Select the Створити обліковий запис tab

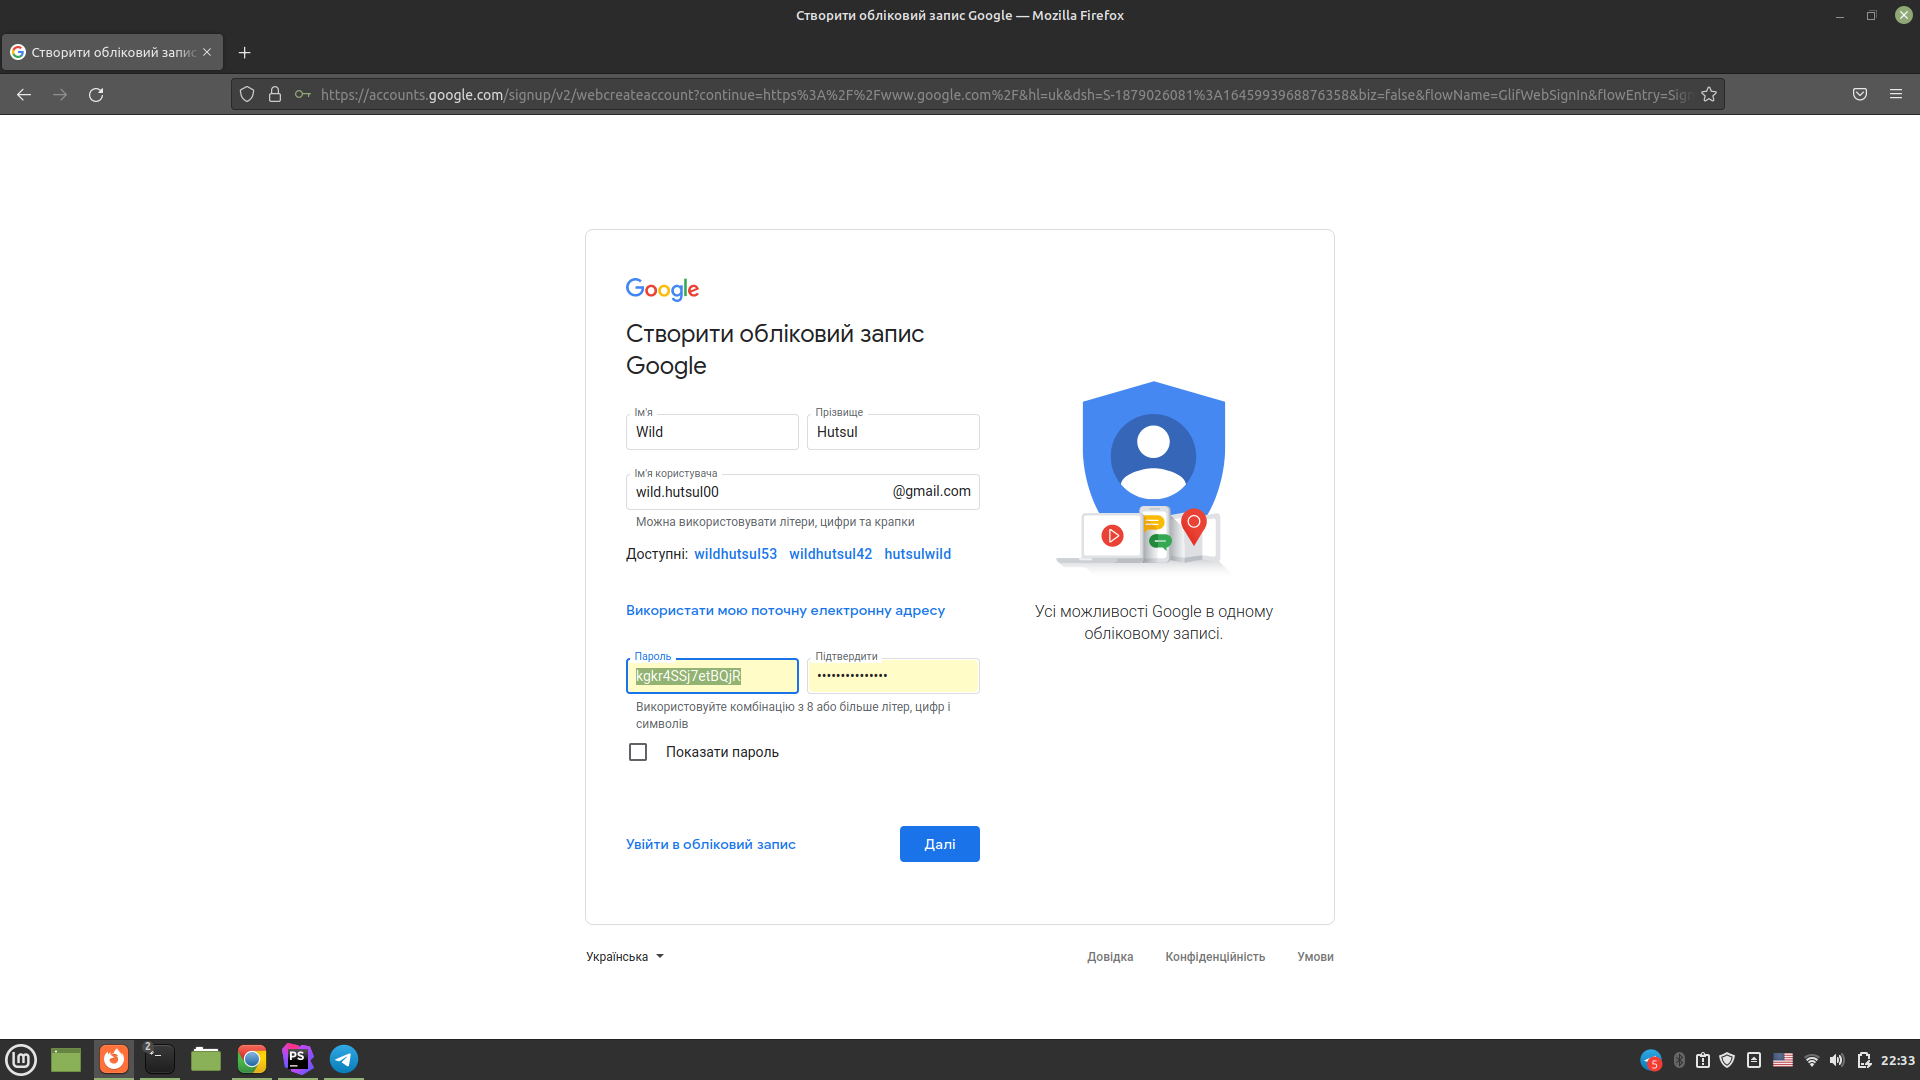(112, 52)
